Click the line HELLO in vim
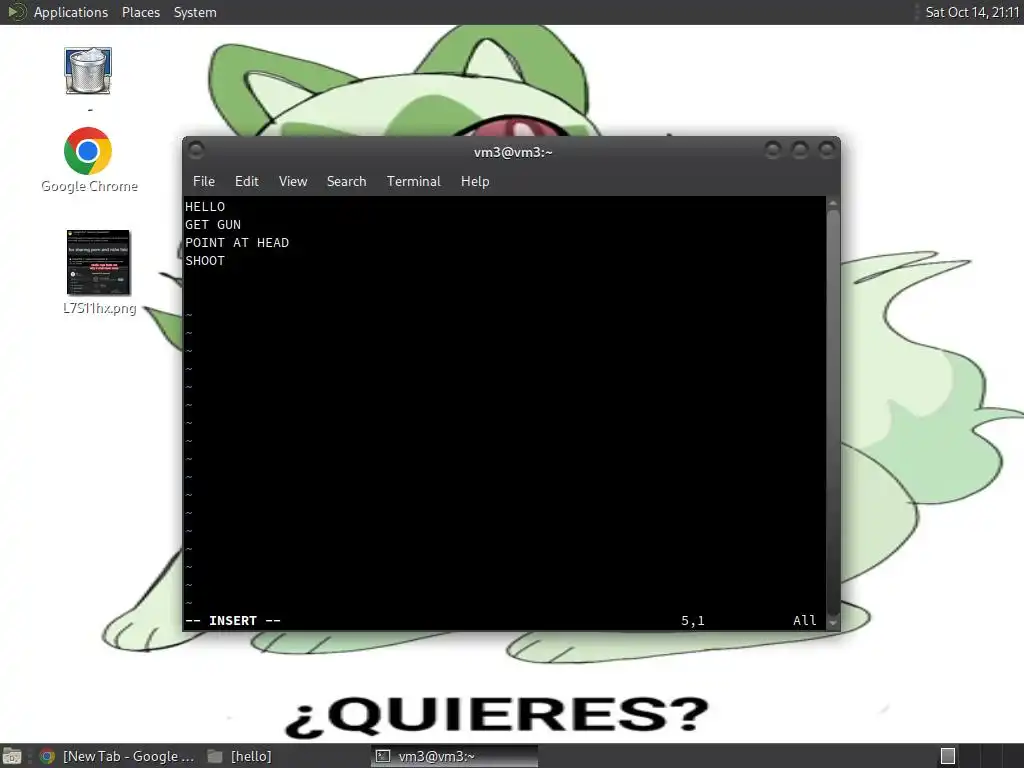1024x768 pixels. click(205, 207)
